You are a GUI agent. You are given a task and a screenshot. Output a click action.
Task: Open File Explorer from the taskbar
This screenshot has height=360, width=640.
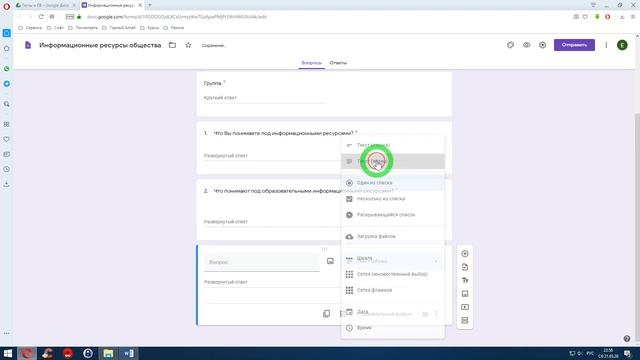(108, 353)
